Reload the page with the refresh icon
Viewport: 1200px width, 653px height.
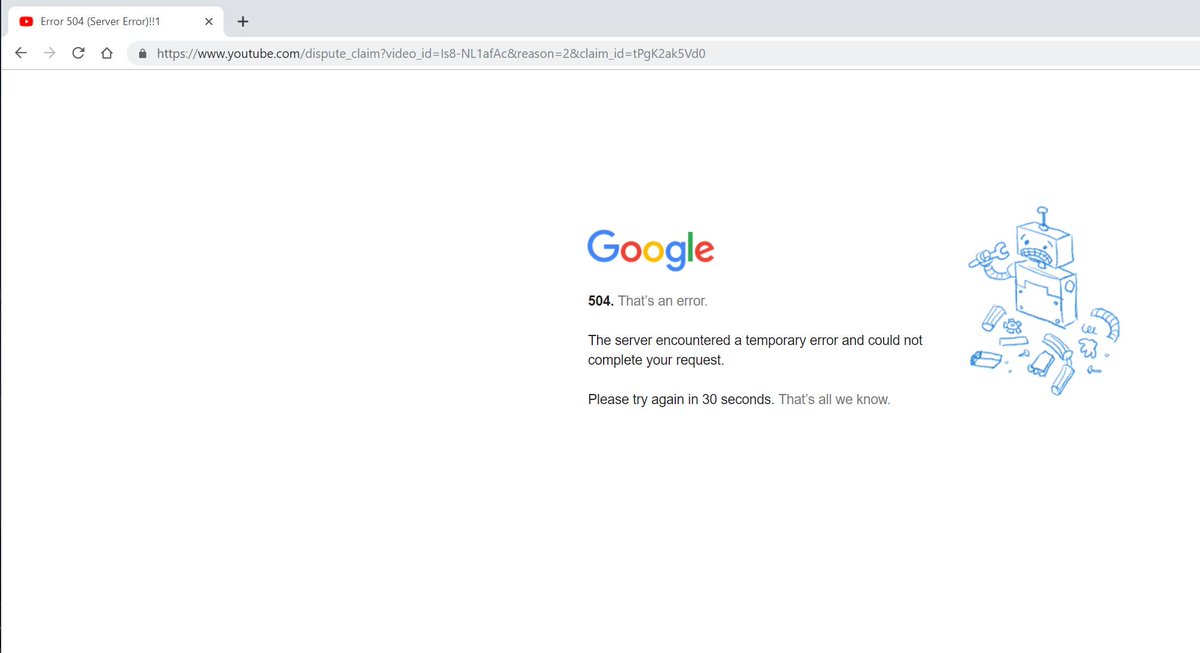pos(78,54)
